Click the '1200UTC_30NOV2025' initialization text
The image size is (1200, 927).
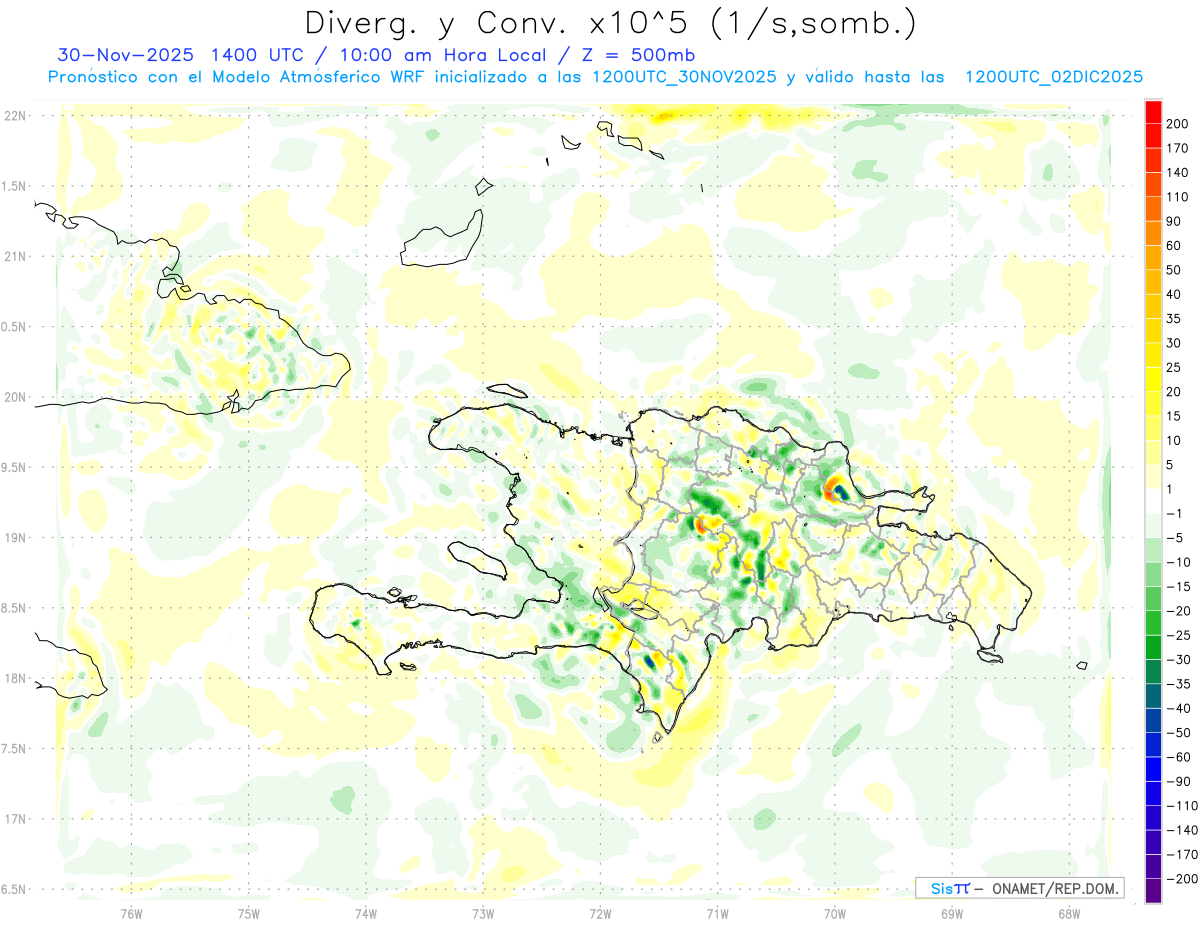pos(682,77)
